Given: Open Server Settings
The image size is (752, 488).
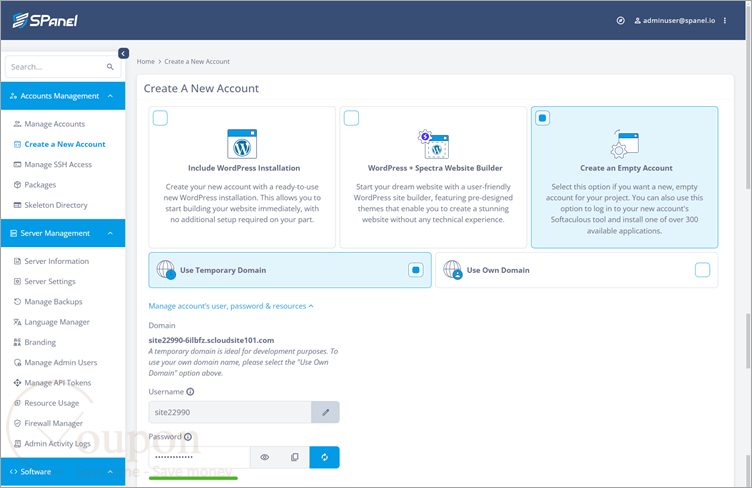Looking at the screenshot, I should 49,281.
